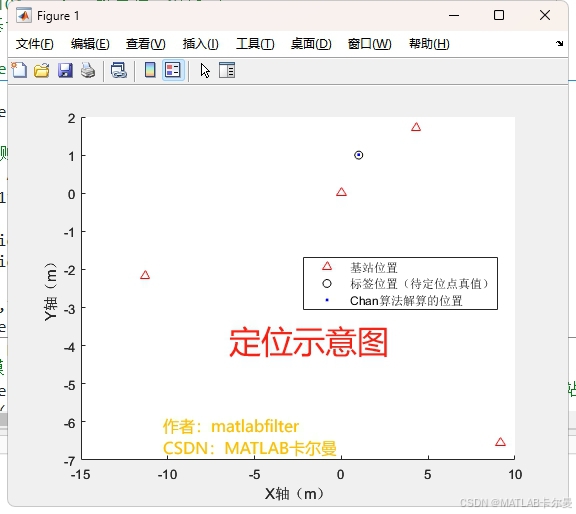Select the top base station triangle near y=1.8
This screenshot has height=514, width=576.
tap(416, 127)
